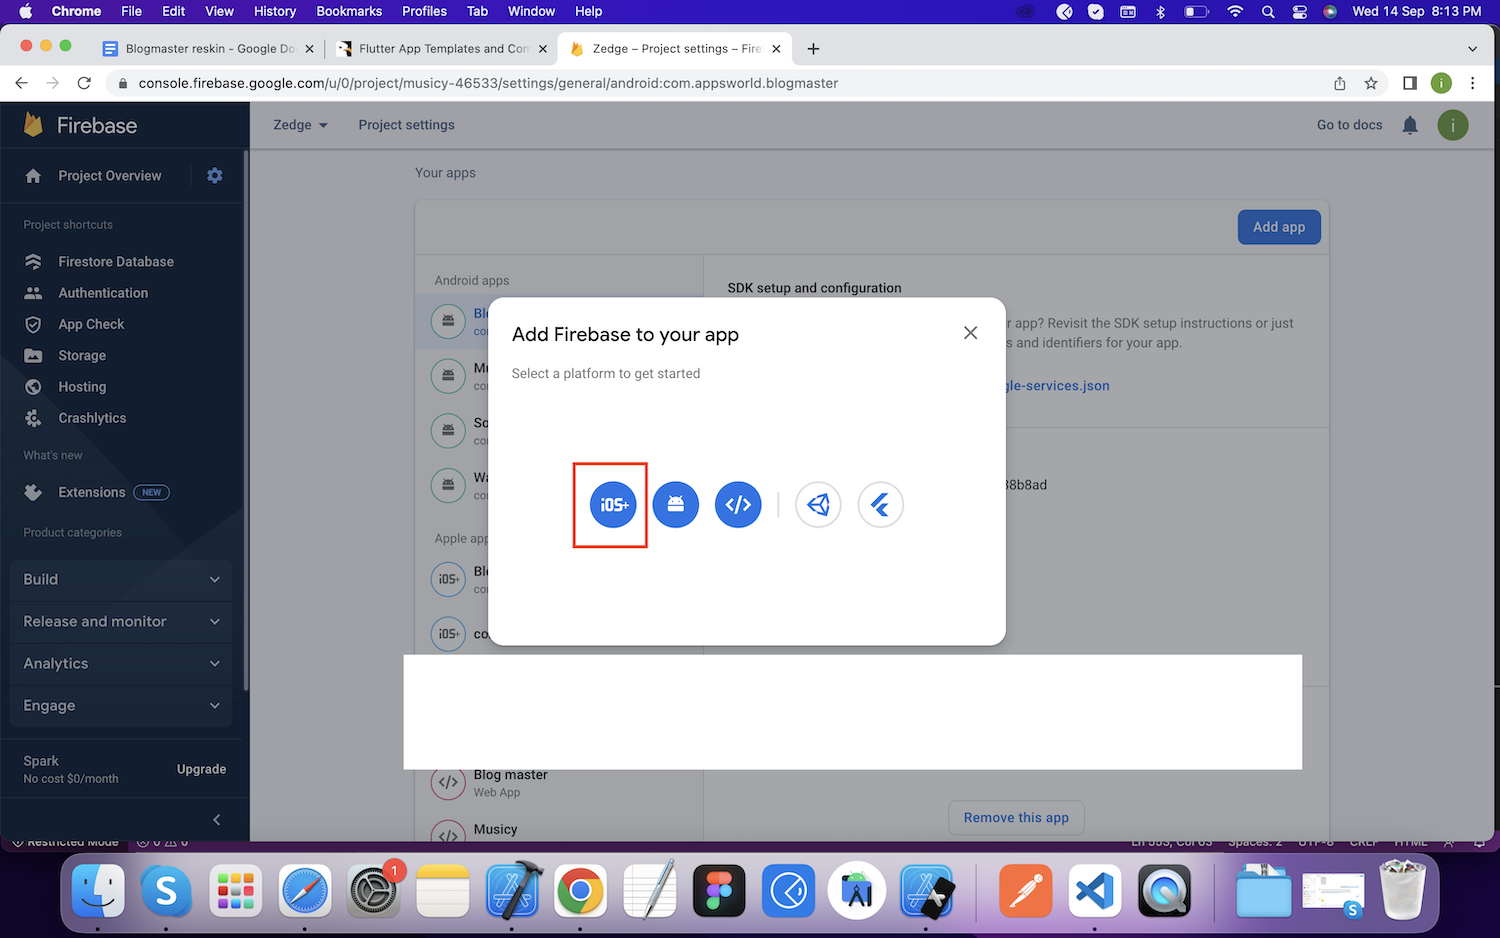Screen dimensions: 1500x938
Task: Open the Bookmarks menu
Action: tap(349, 11)
